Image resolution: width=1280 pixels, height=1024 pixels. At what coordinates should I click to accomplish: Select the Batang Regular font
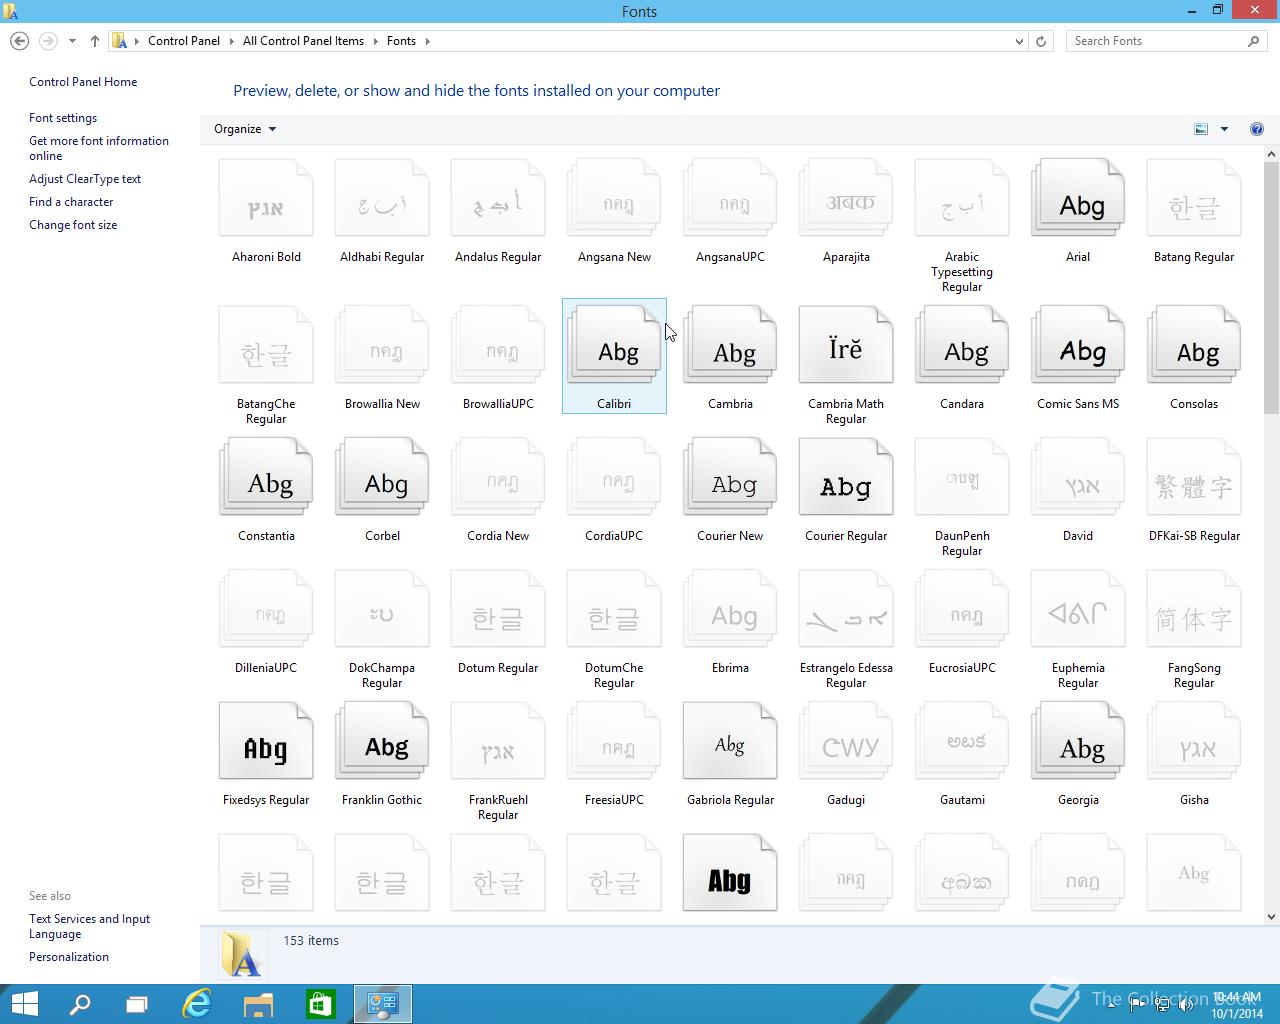point(1194,200)
